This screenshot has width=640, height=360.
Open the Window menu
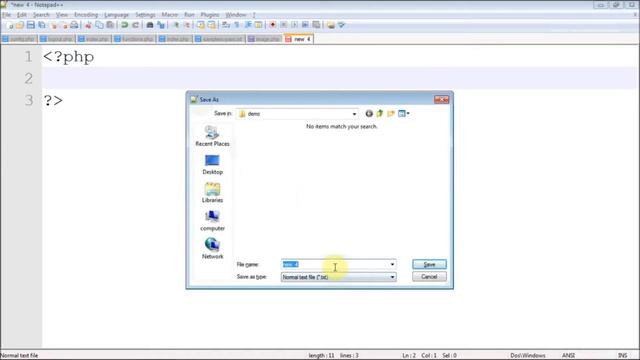click(236, 15)
